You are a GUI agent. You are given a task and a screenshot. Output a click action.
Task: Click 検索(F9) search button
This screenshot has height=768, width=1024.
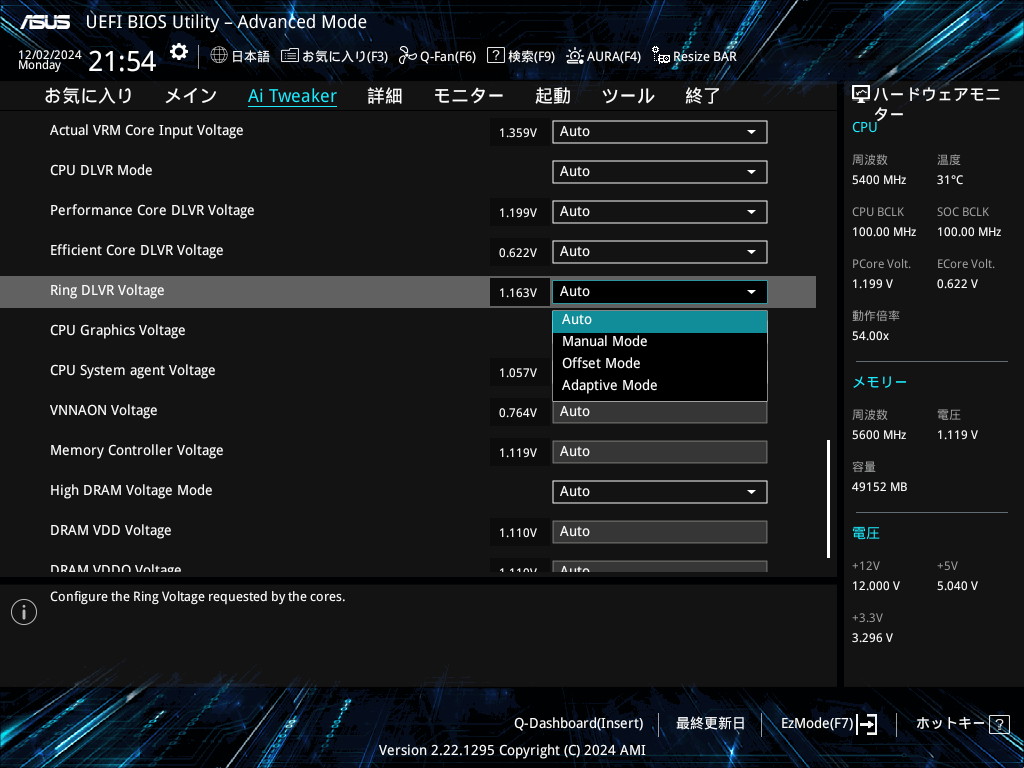532,56
